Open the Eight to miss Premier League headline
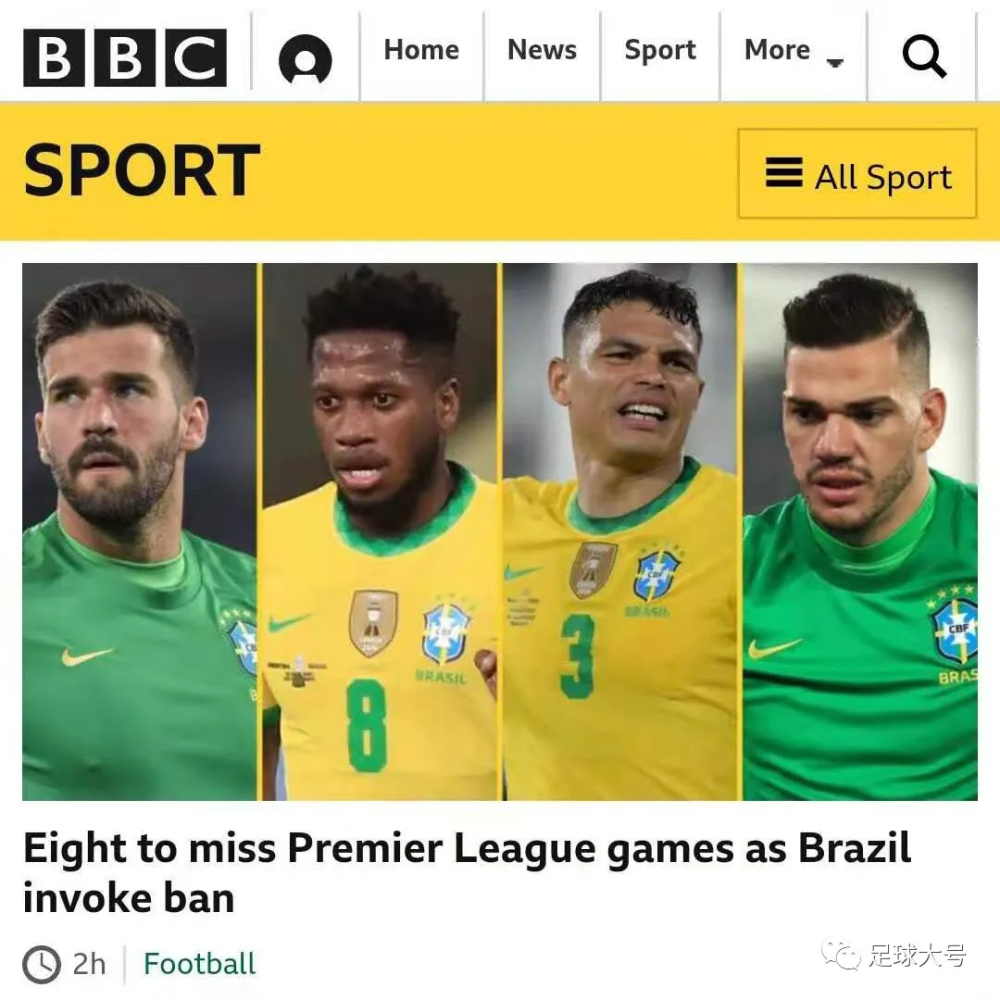 (467, 872)
